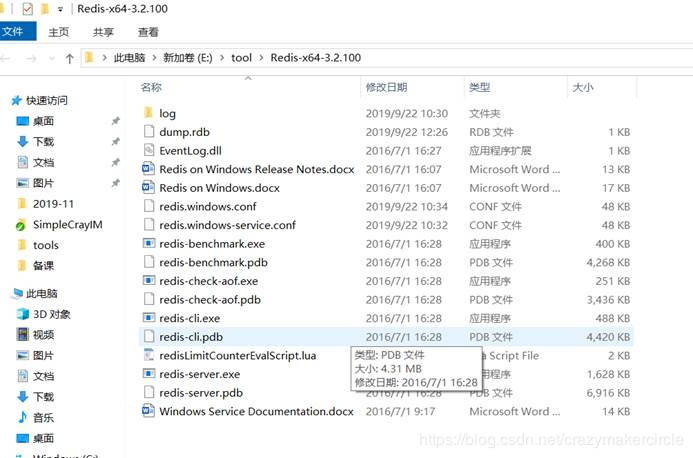
Task: Select 图片 under Quick Access
Action: (43, 183)
